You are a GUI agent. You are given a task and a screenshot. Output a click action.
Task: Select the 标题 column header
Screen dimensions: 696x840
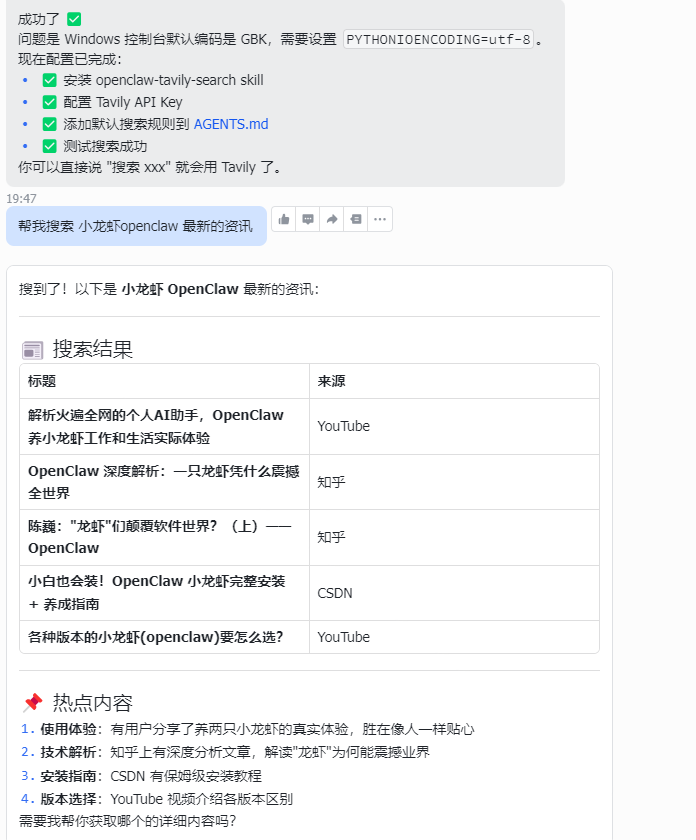coord(42,381)
